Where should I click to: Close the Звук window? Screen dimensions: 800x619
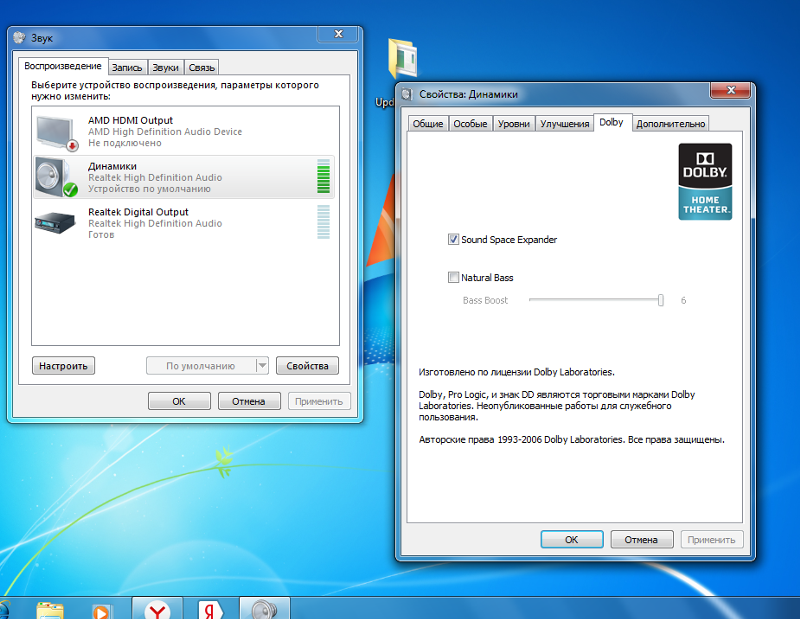[x=339, y=34]
